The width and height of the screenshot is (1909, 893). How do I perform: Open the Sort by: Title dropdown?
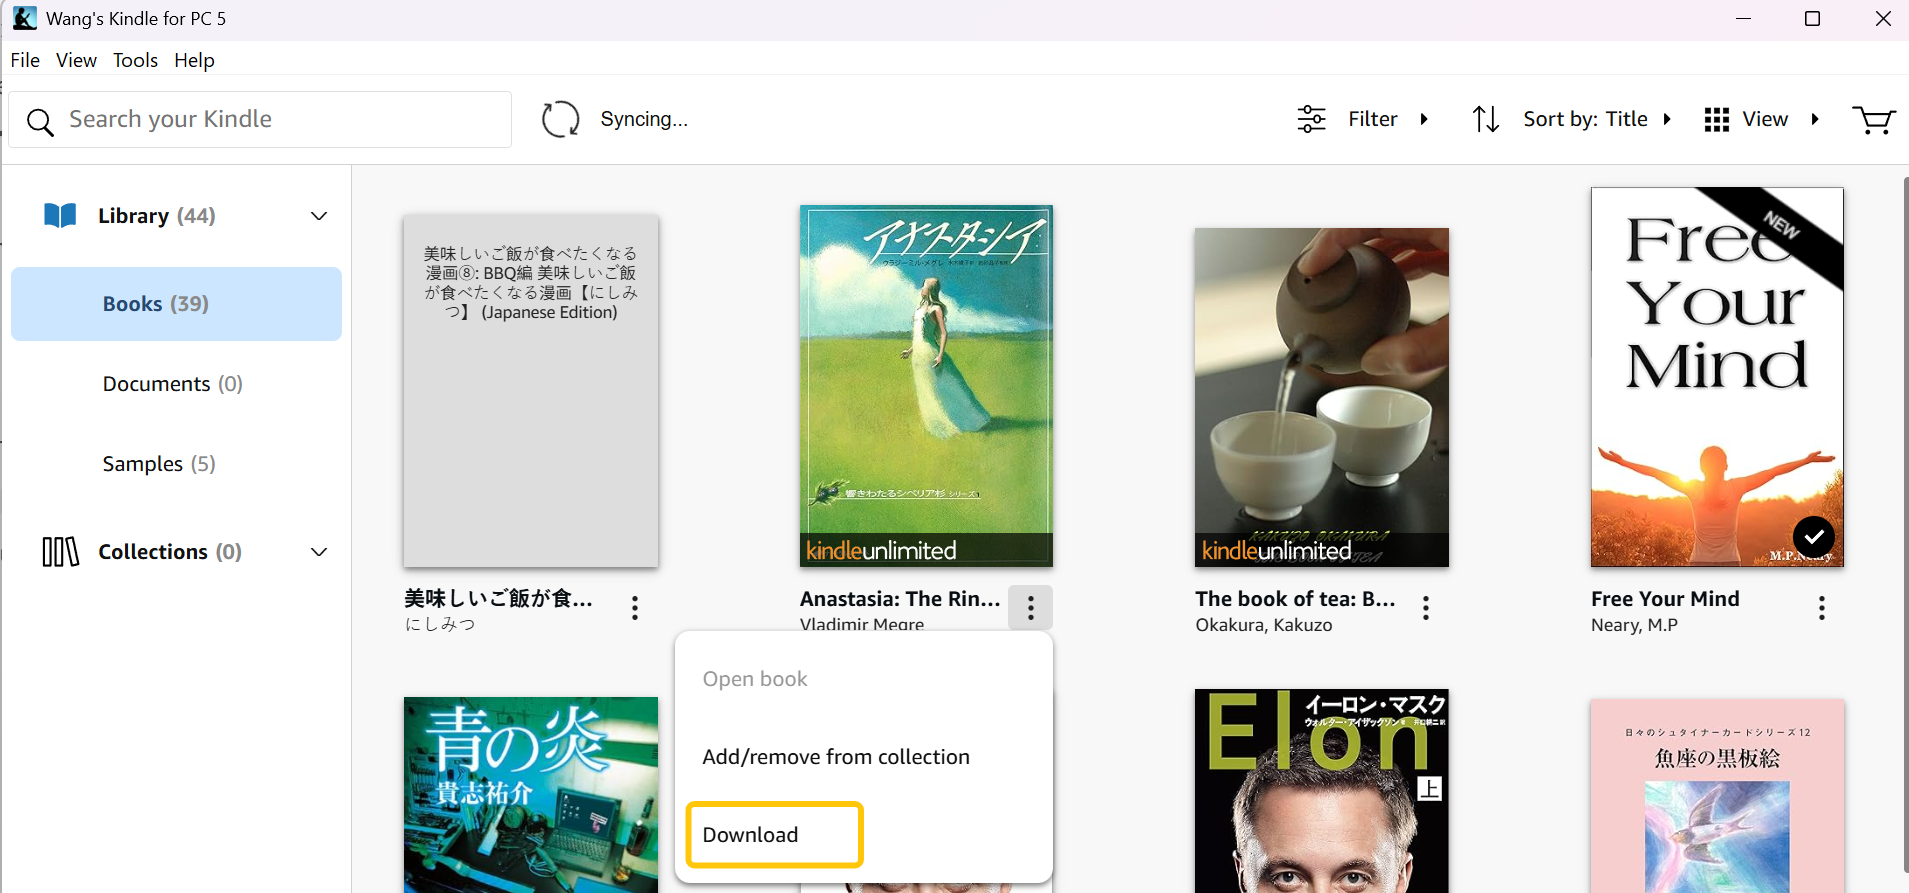(1597, 119)
